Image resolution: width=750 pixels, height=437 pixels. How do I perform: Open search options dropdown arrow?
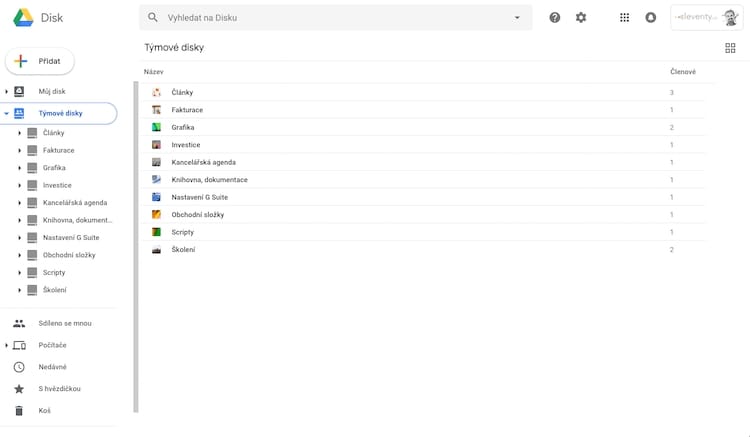(517, 18)
